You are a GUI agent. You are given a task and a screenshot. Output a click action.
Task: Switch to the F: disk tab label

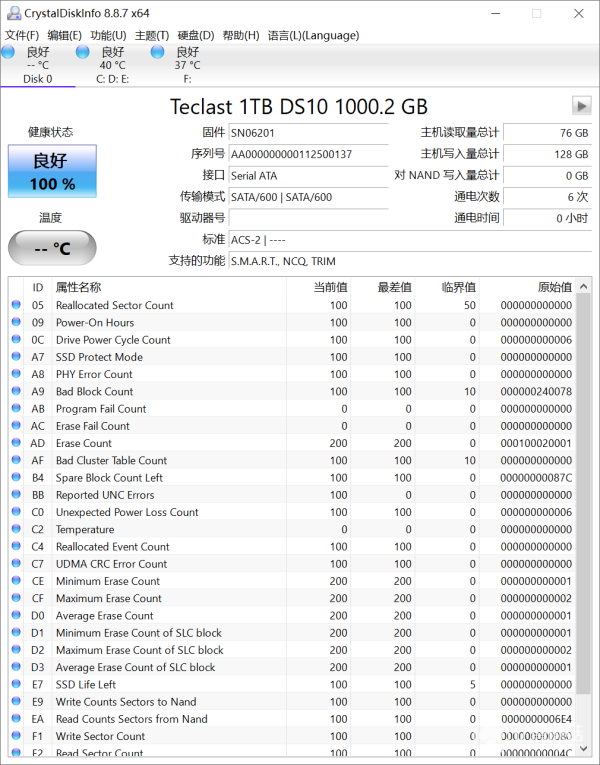(x=187, y=79)
